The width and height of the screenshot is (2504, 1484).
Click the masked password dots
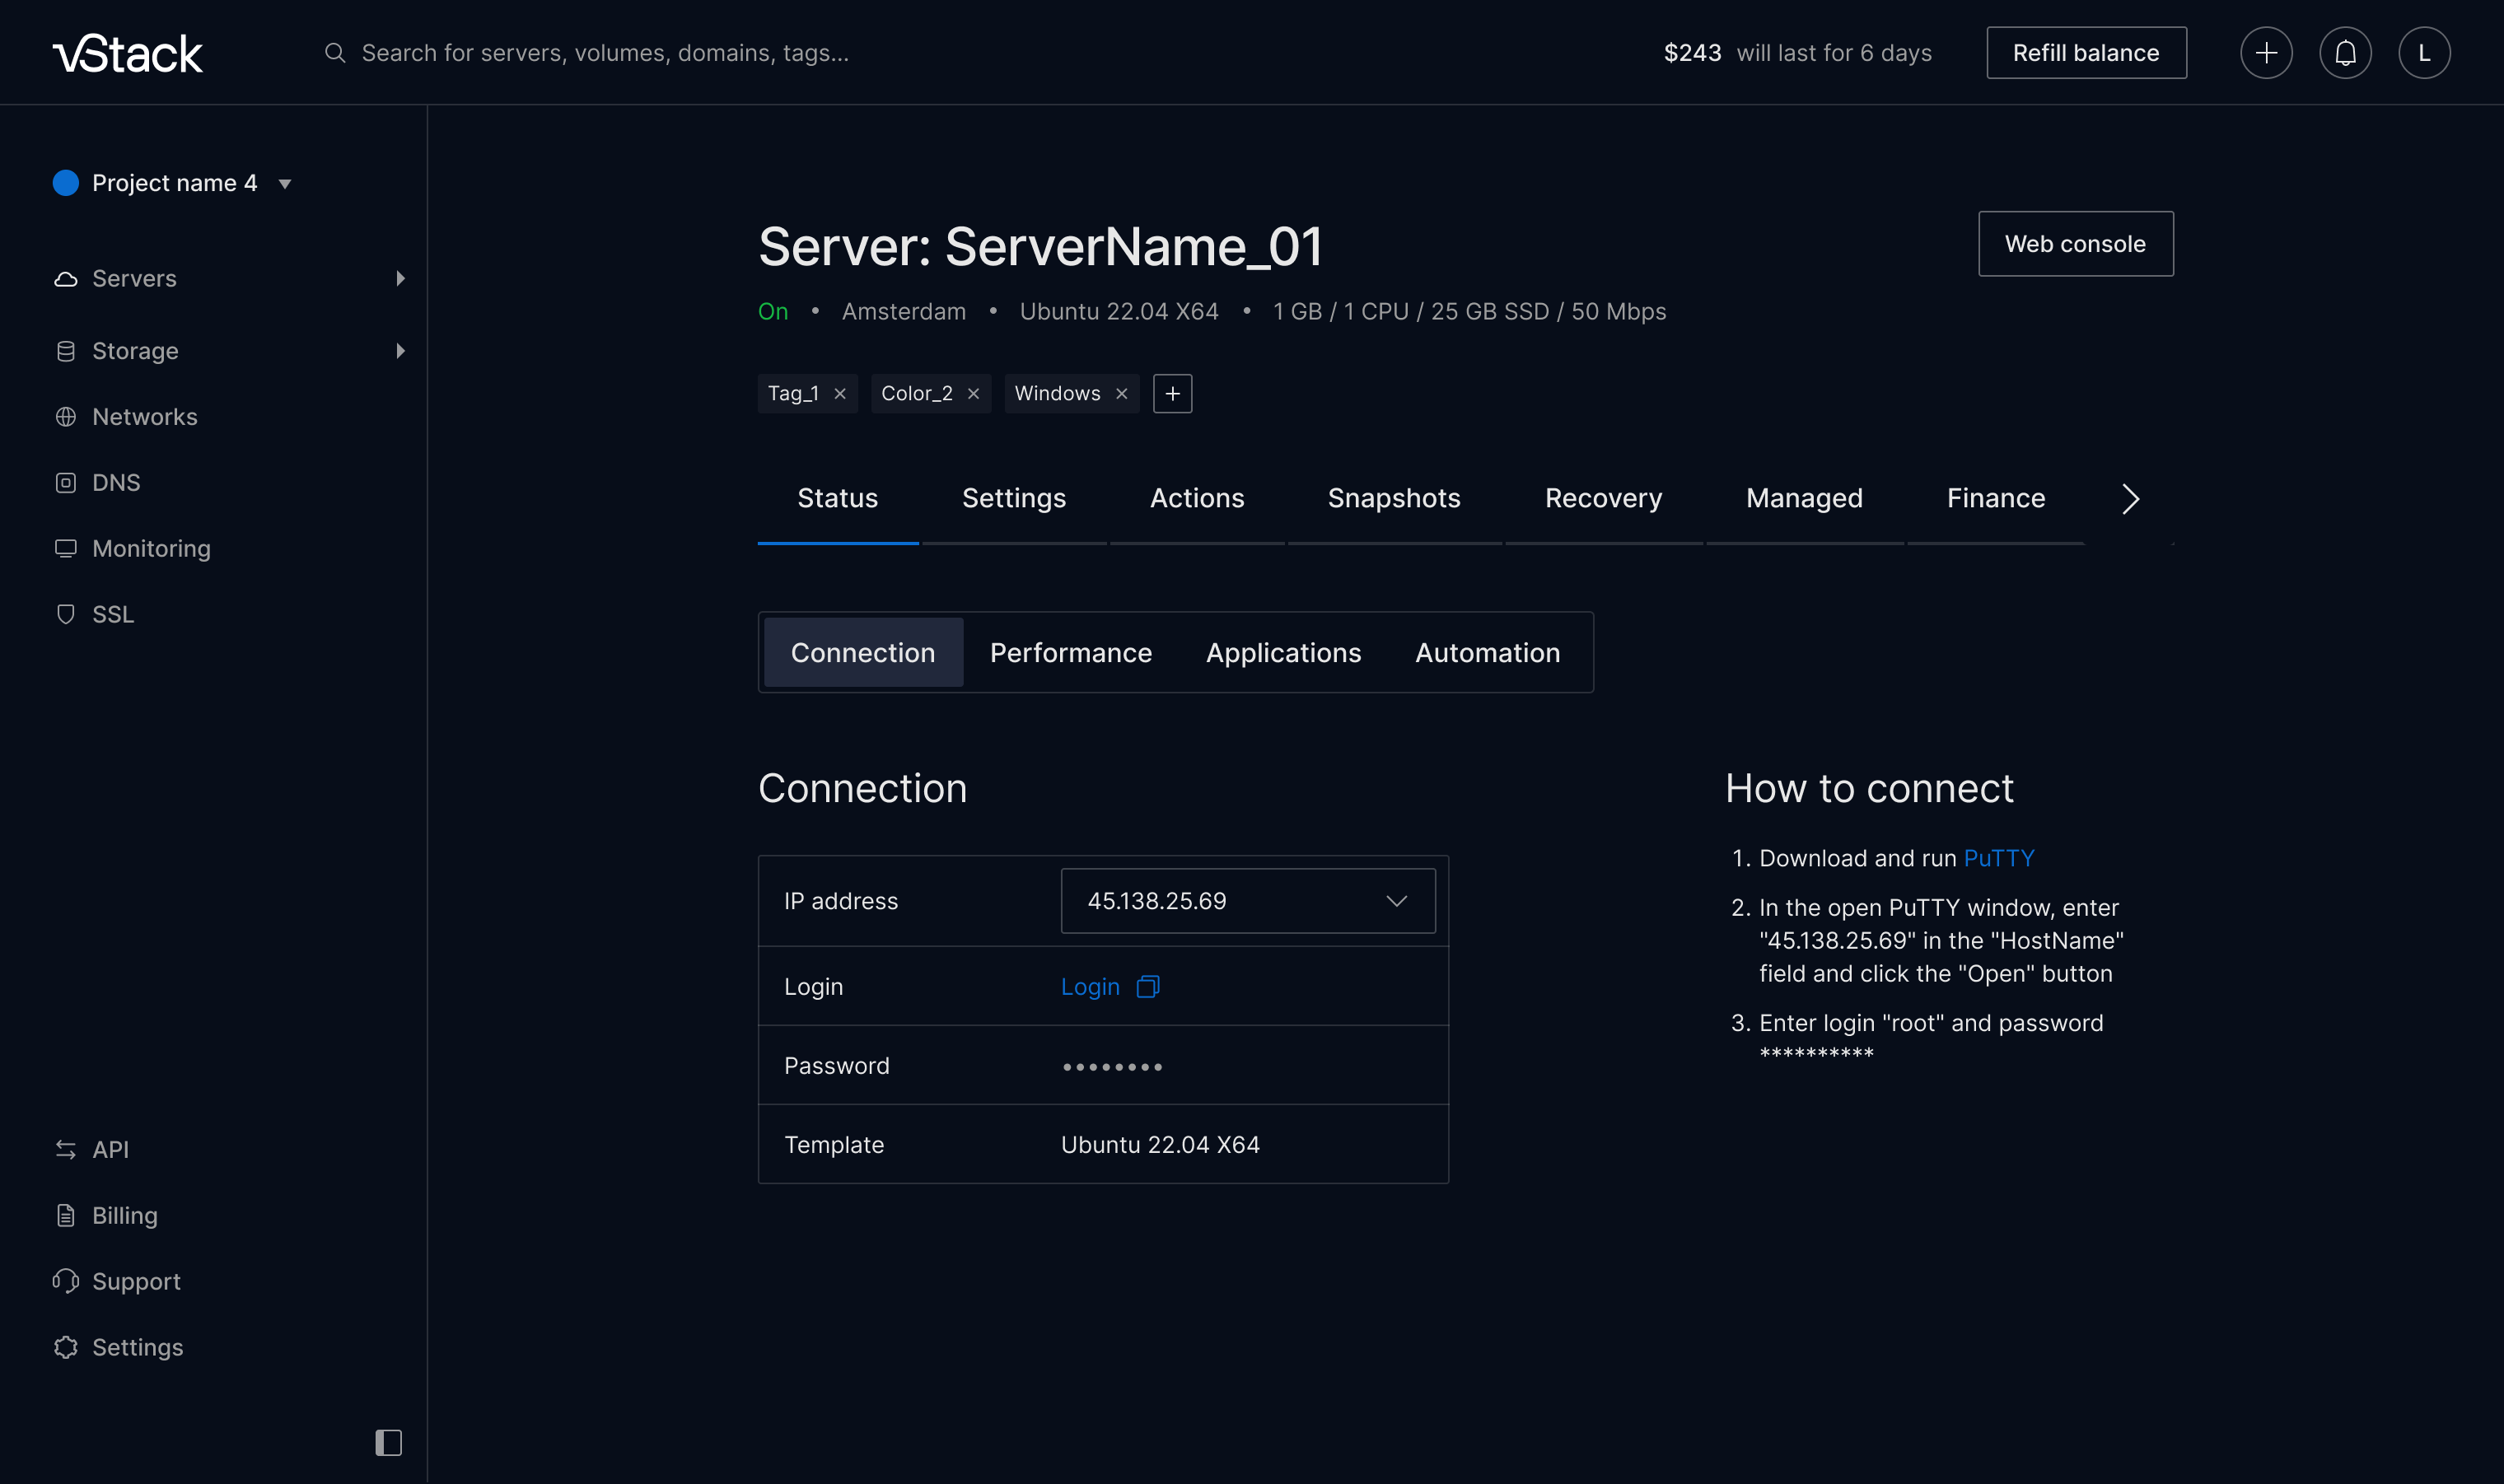coord(1112,1067)
